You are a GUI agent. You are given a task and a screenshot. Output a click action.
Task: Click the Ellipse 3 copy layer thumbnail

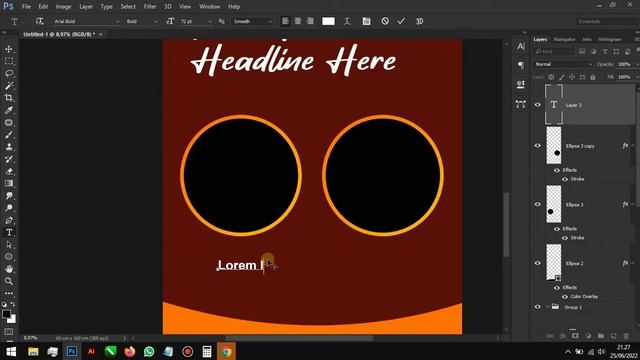554,146
